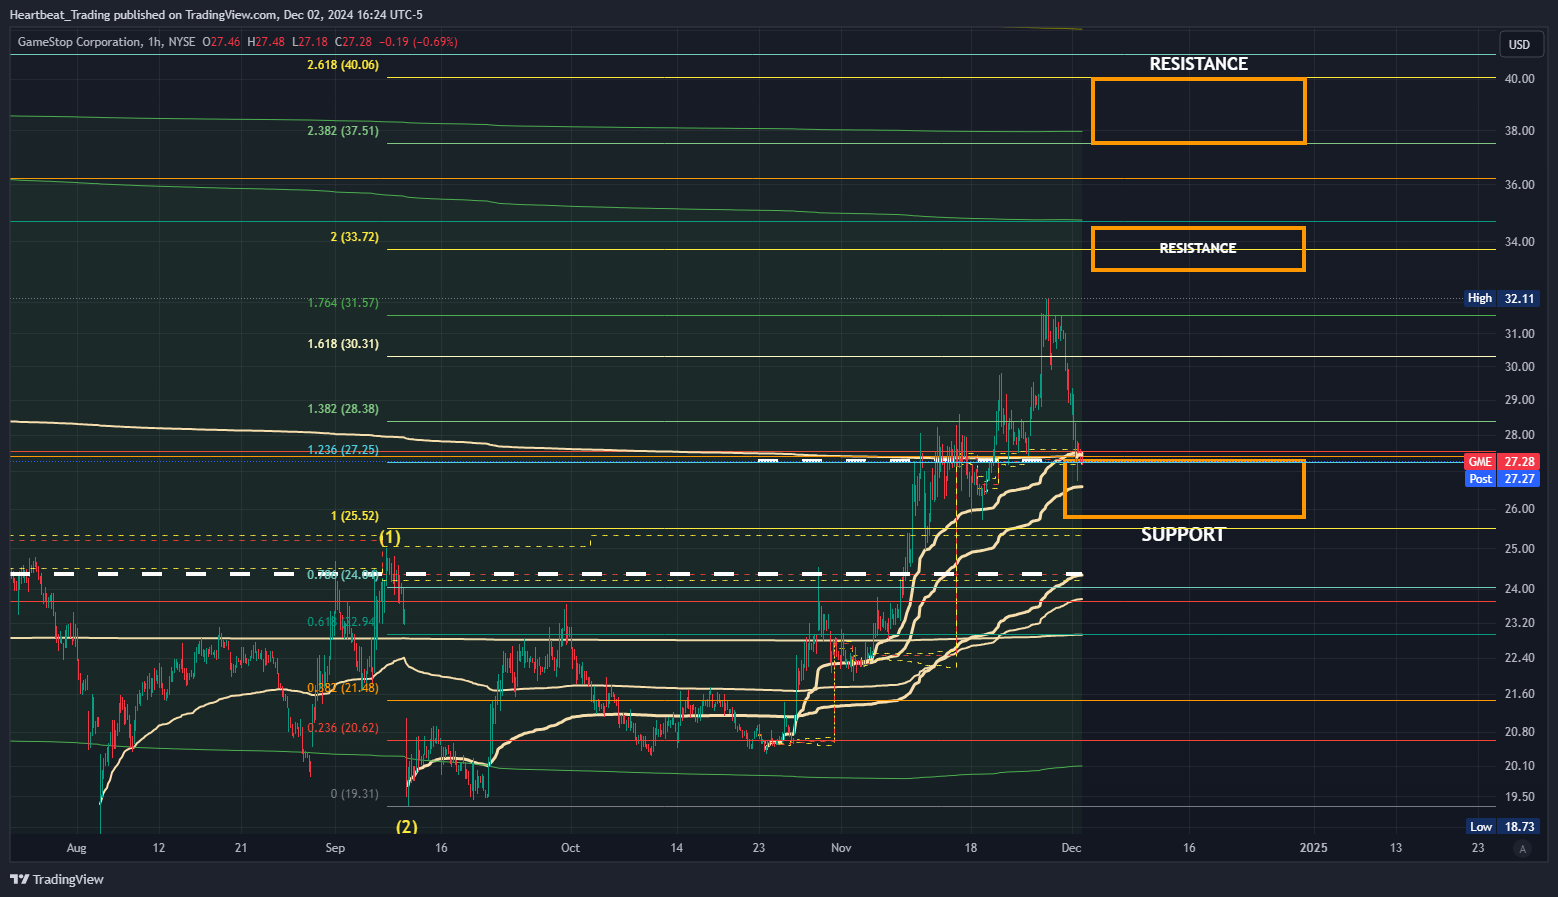
Task: Click the close value C27.28
Action: 353,42
